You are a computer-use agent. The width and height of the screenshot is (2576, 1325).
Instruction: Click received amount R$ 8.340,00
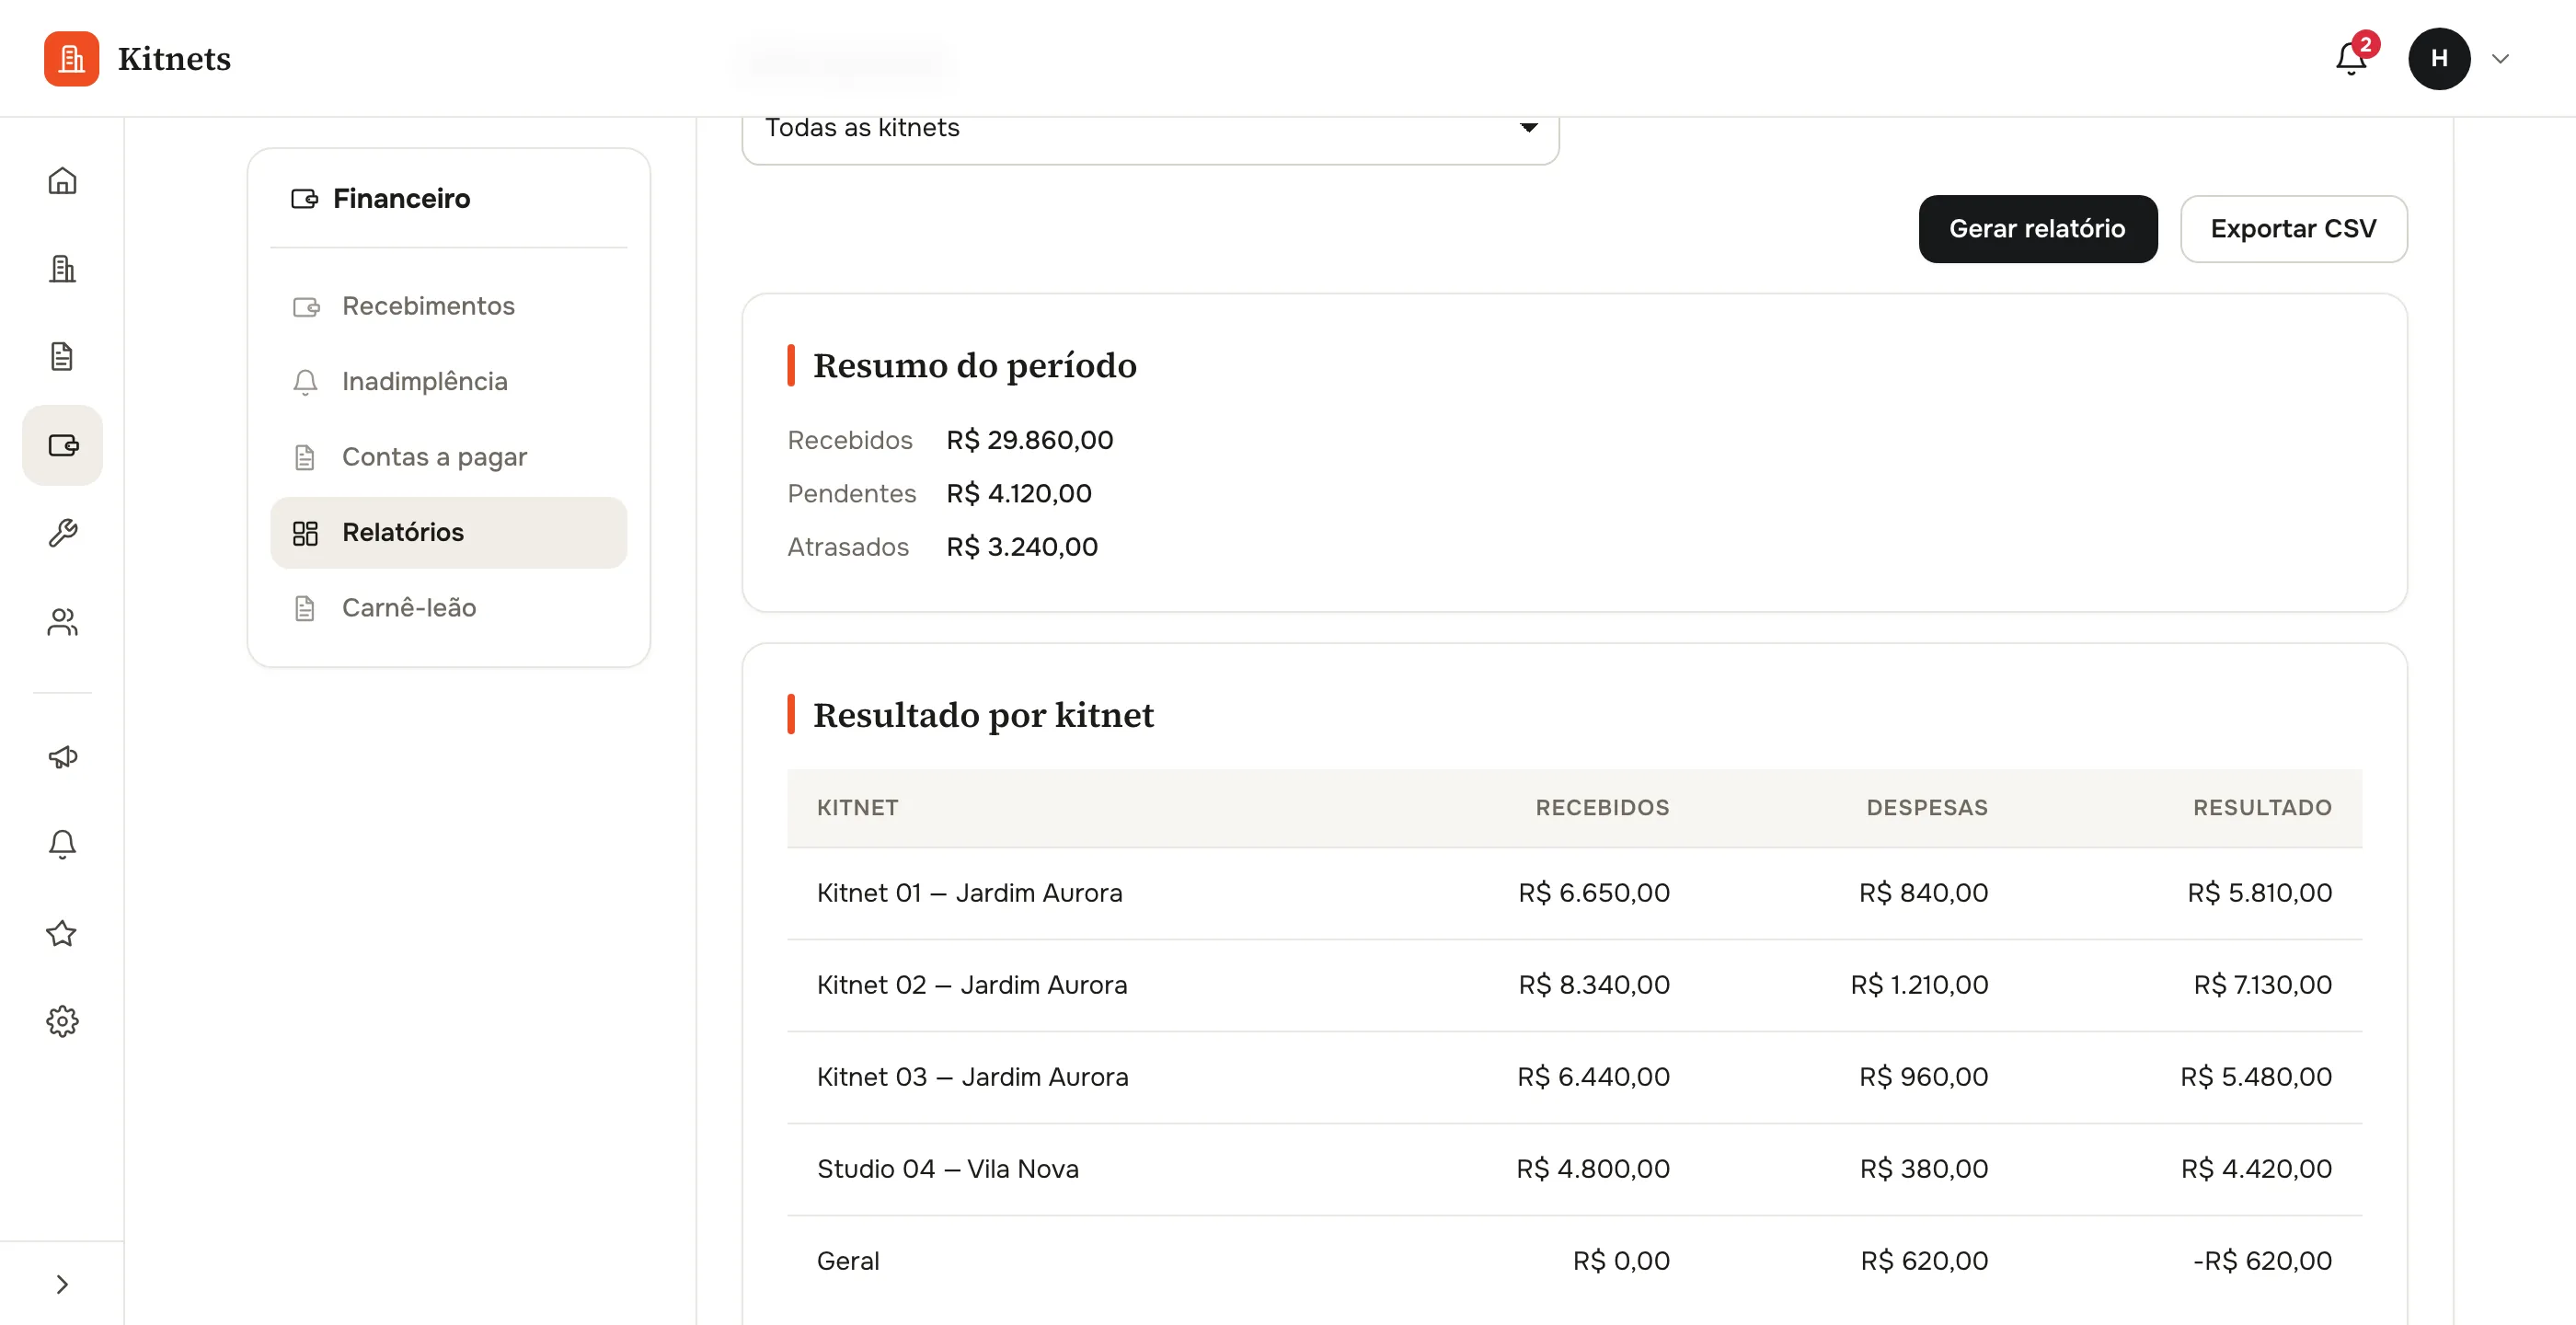1593,985
